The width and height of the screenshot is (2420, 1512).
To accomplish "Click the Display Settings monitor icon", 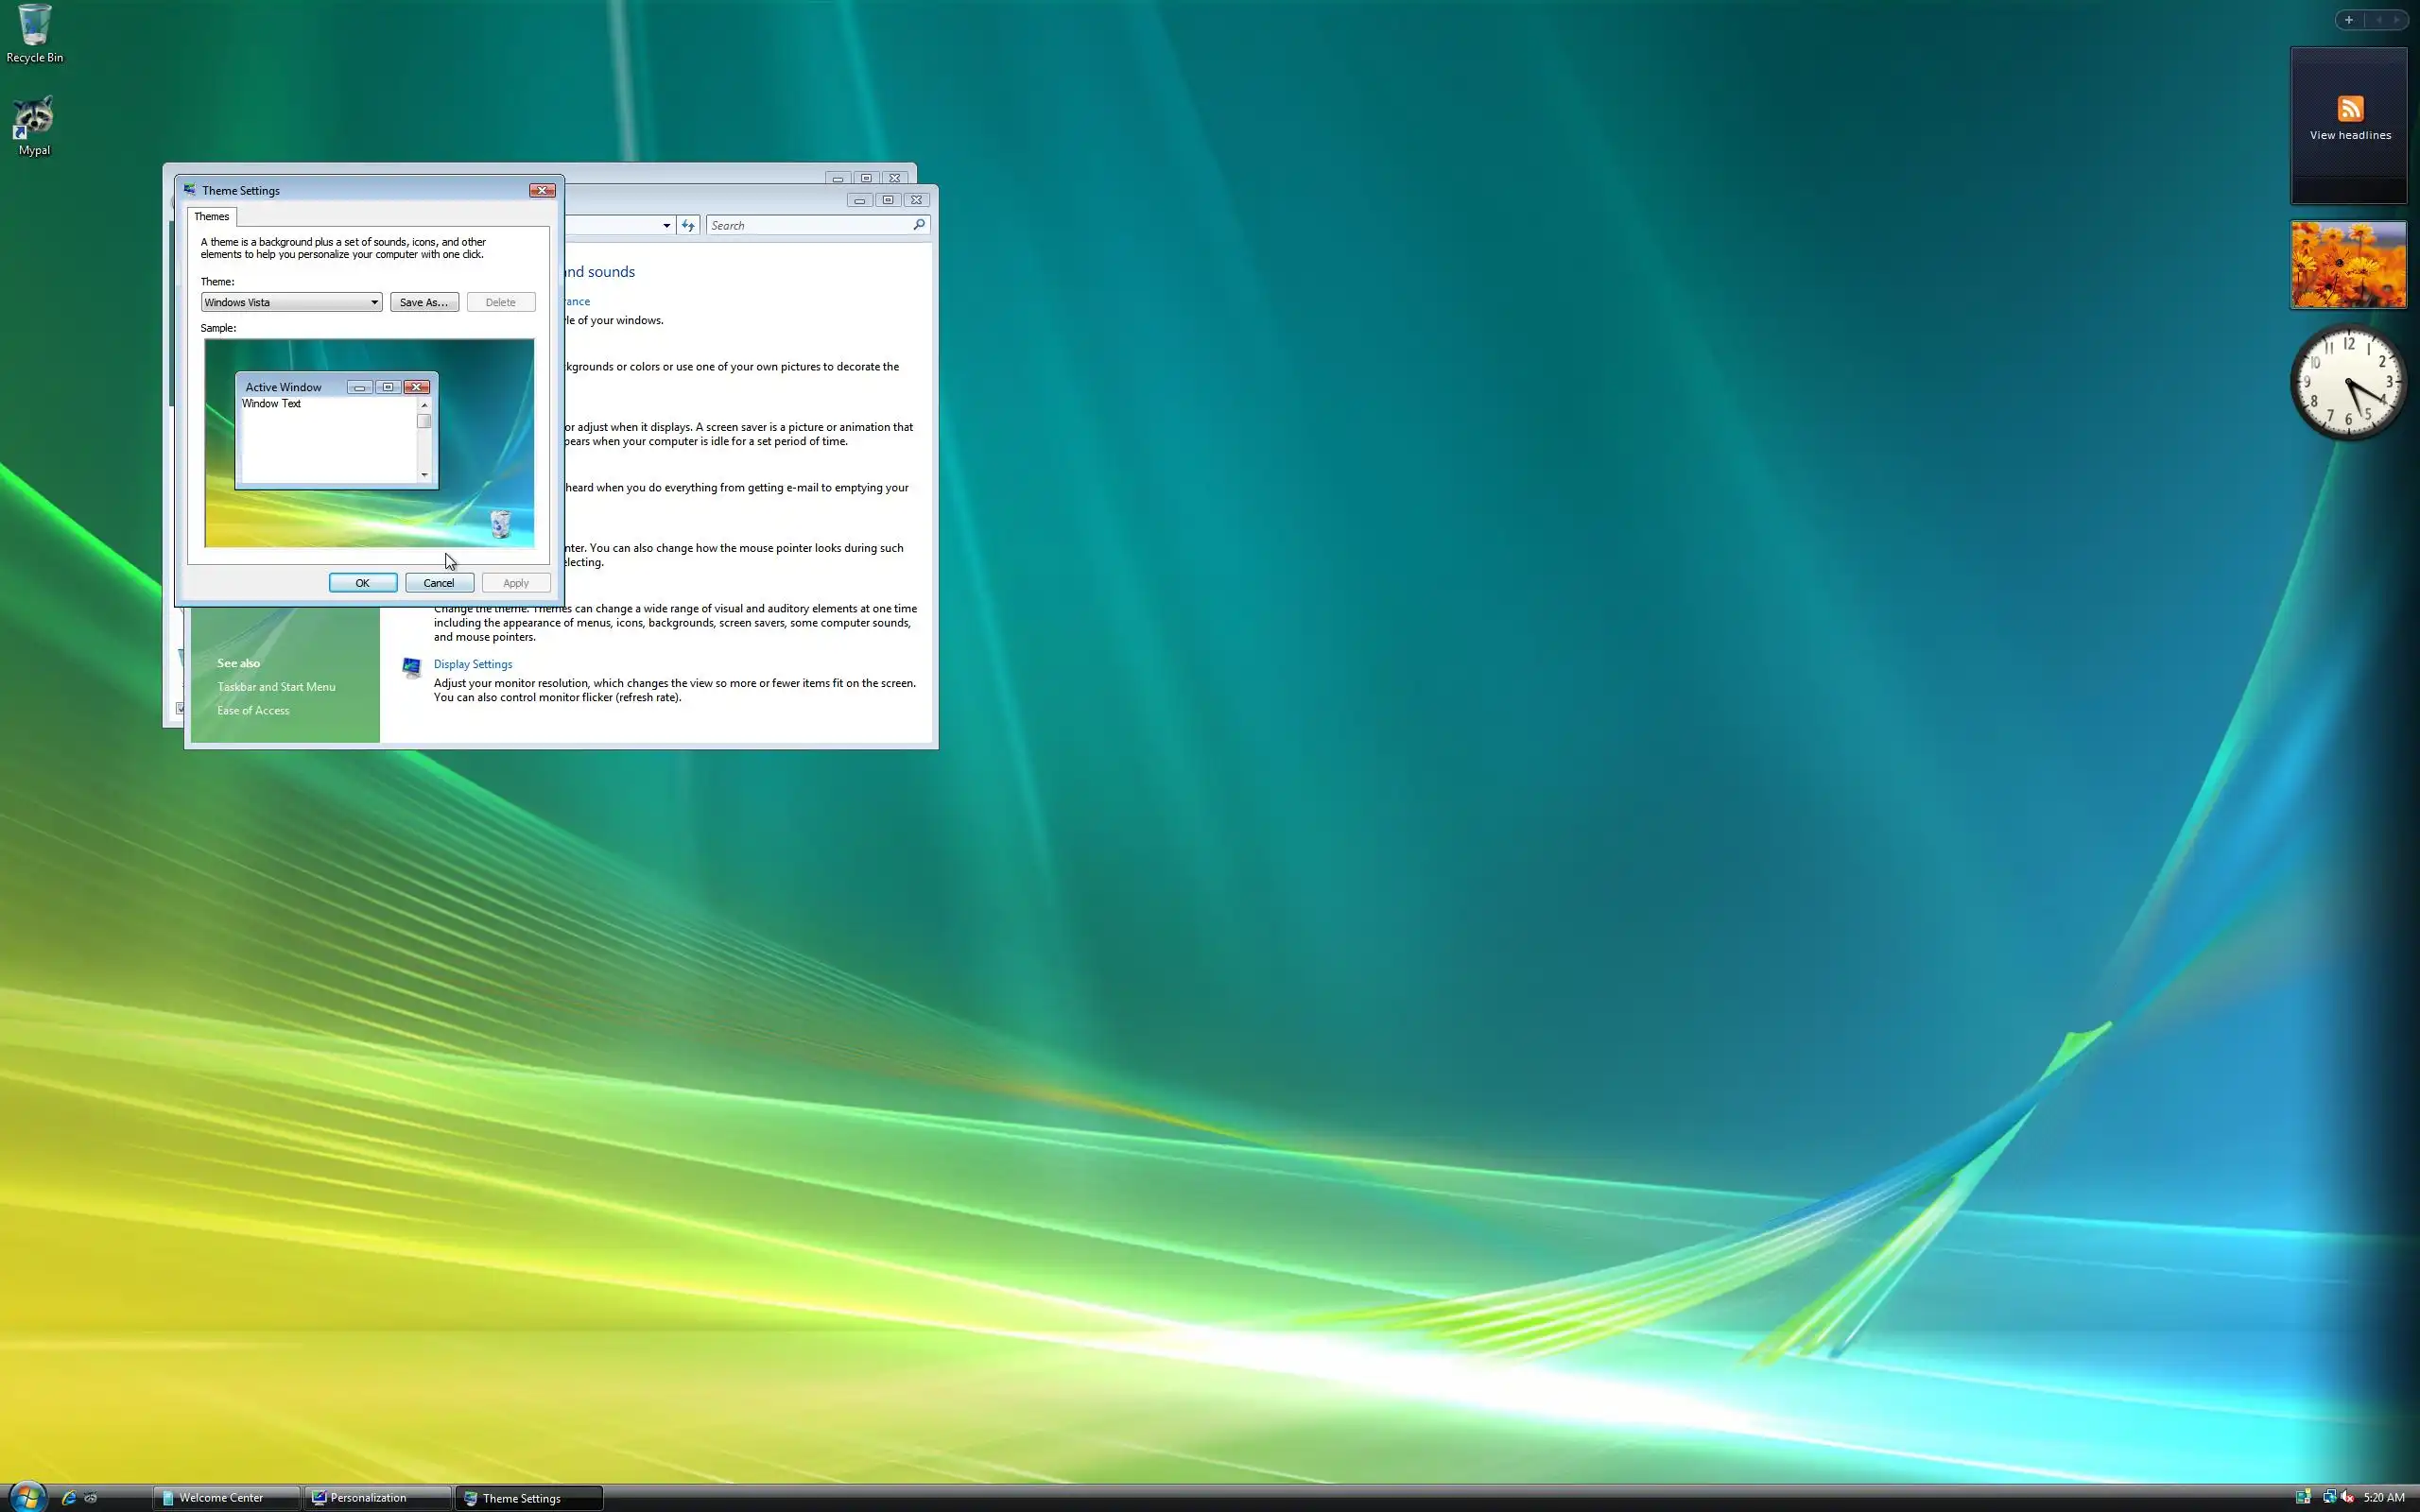I will point(411,667).
